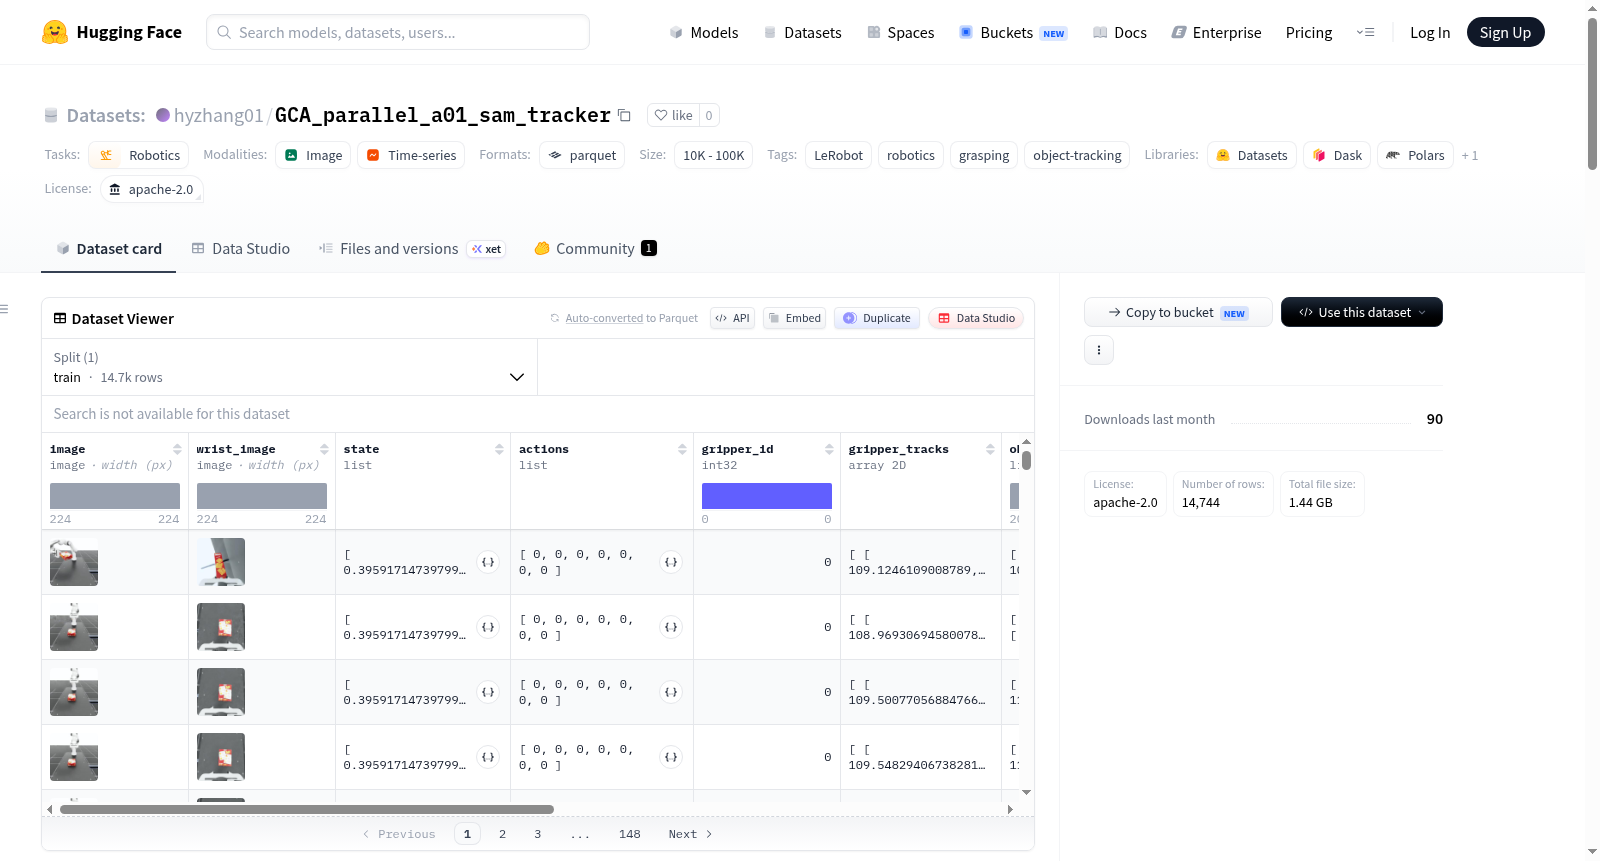Click the wrist_image width histogram bar
The image size is (1600, 861).
[x=262, y=496]
